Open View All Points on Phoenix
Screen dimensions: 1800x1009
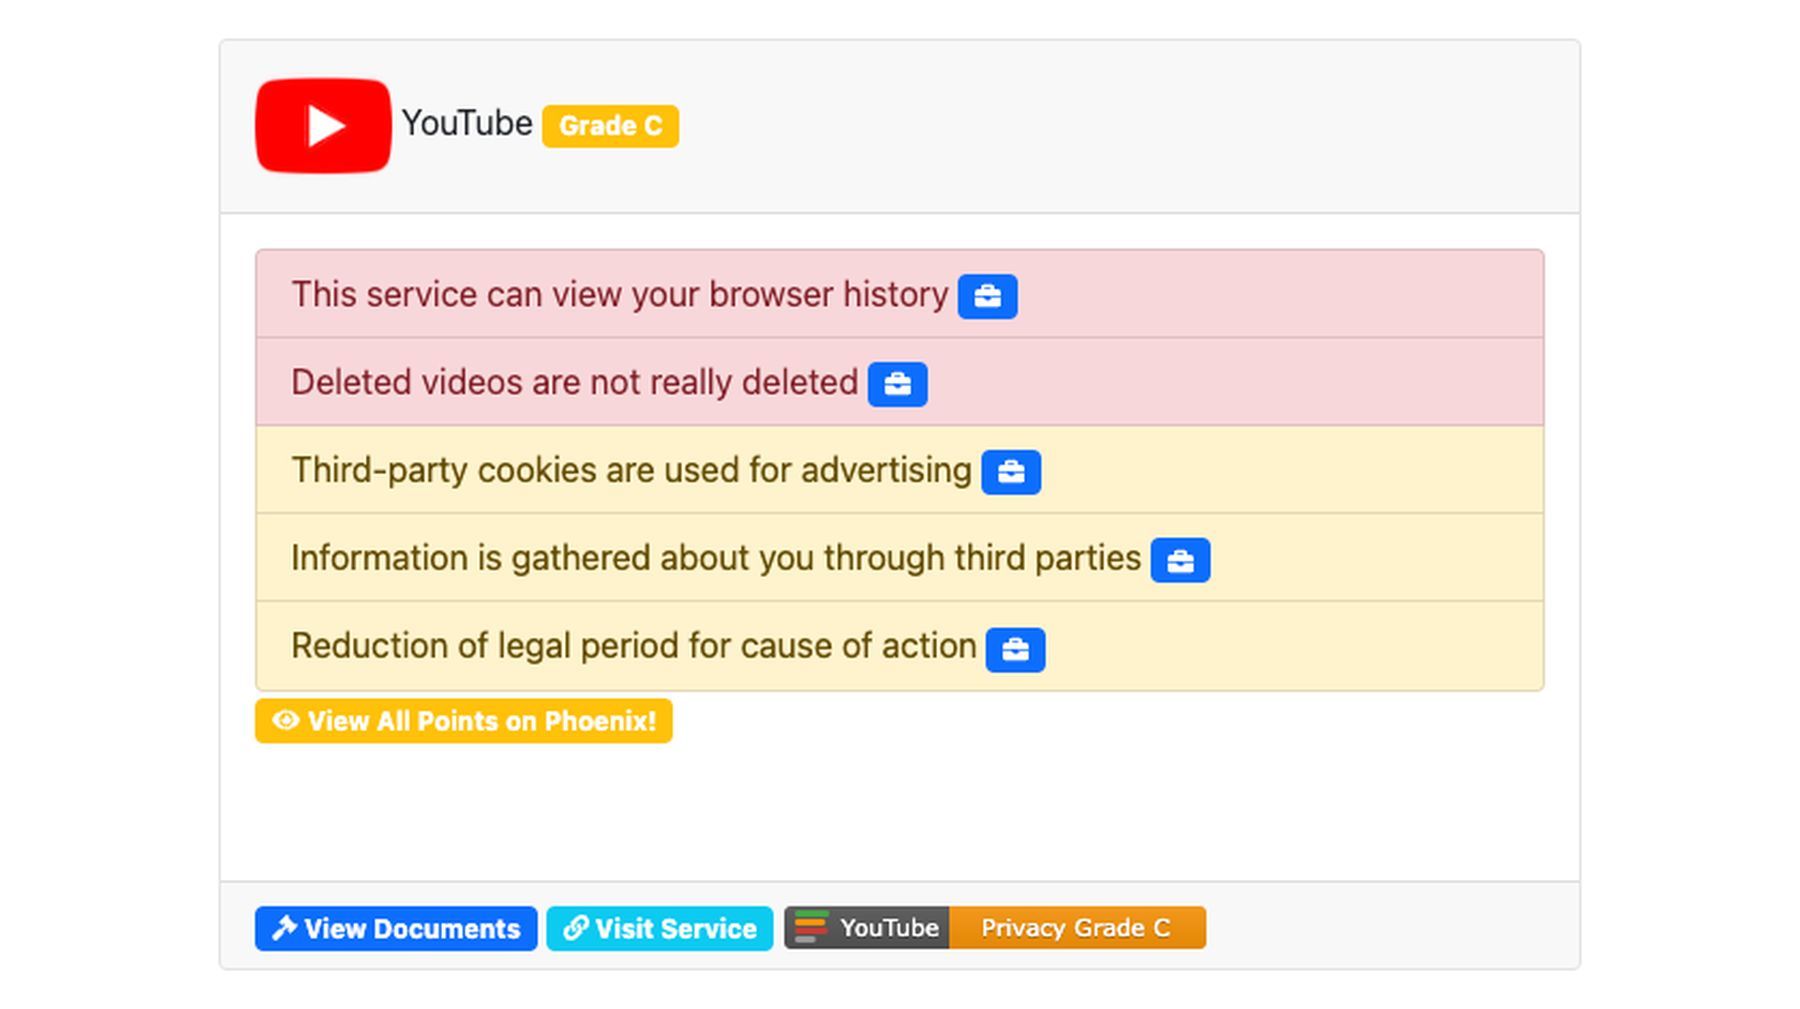[463, 720]
